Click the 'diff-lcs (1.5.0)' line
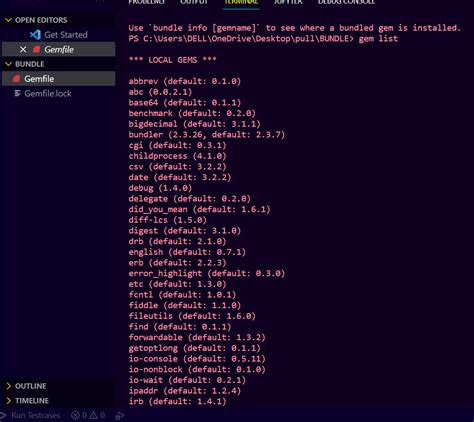This screenshot has width=474, height=422. pos(168,220)
